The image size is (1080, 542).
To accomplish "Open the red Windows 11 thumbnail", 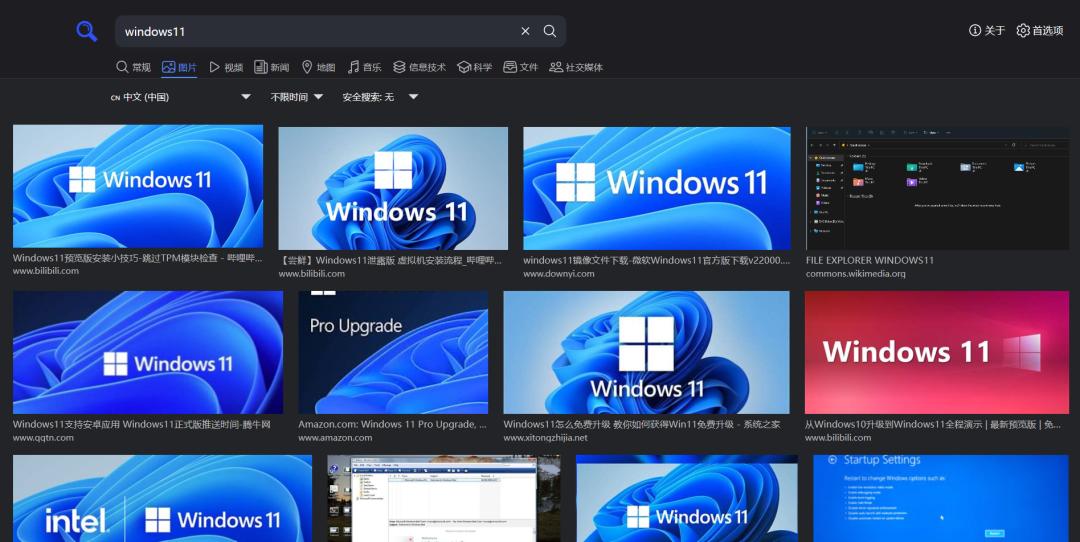I will [937, 352].
